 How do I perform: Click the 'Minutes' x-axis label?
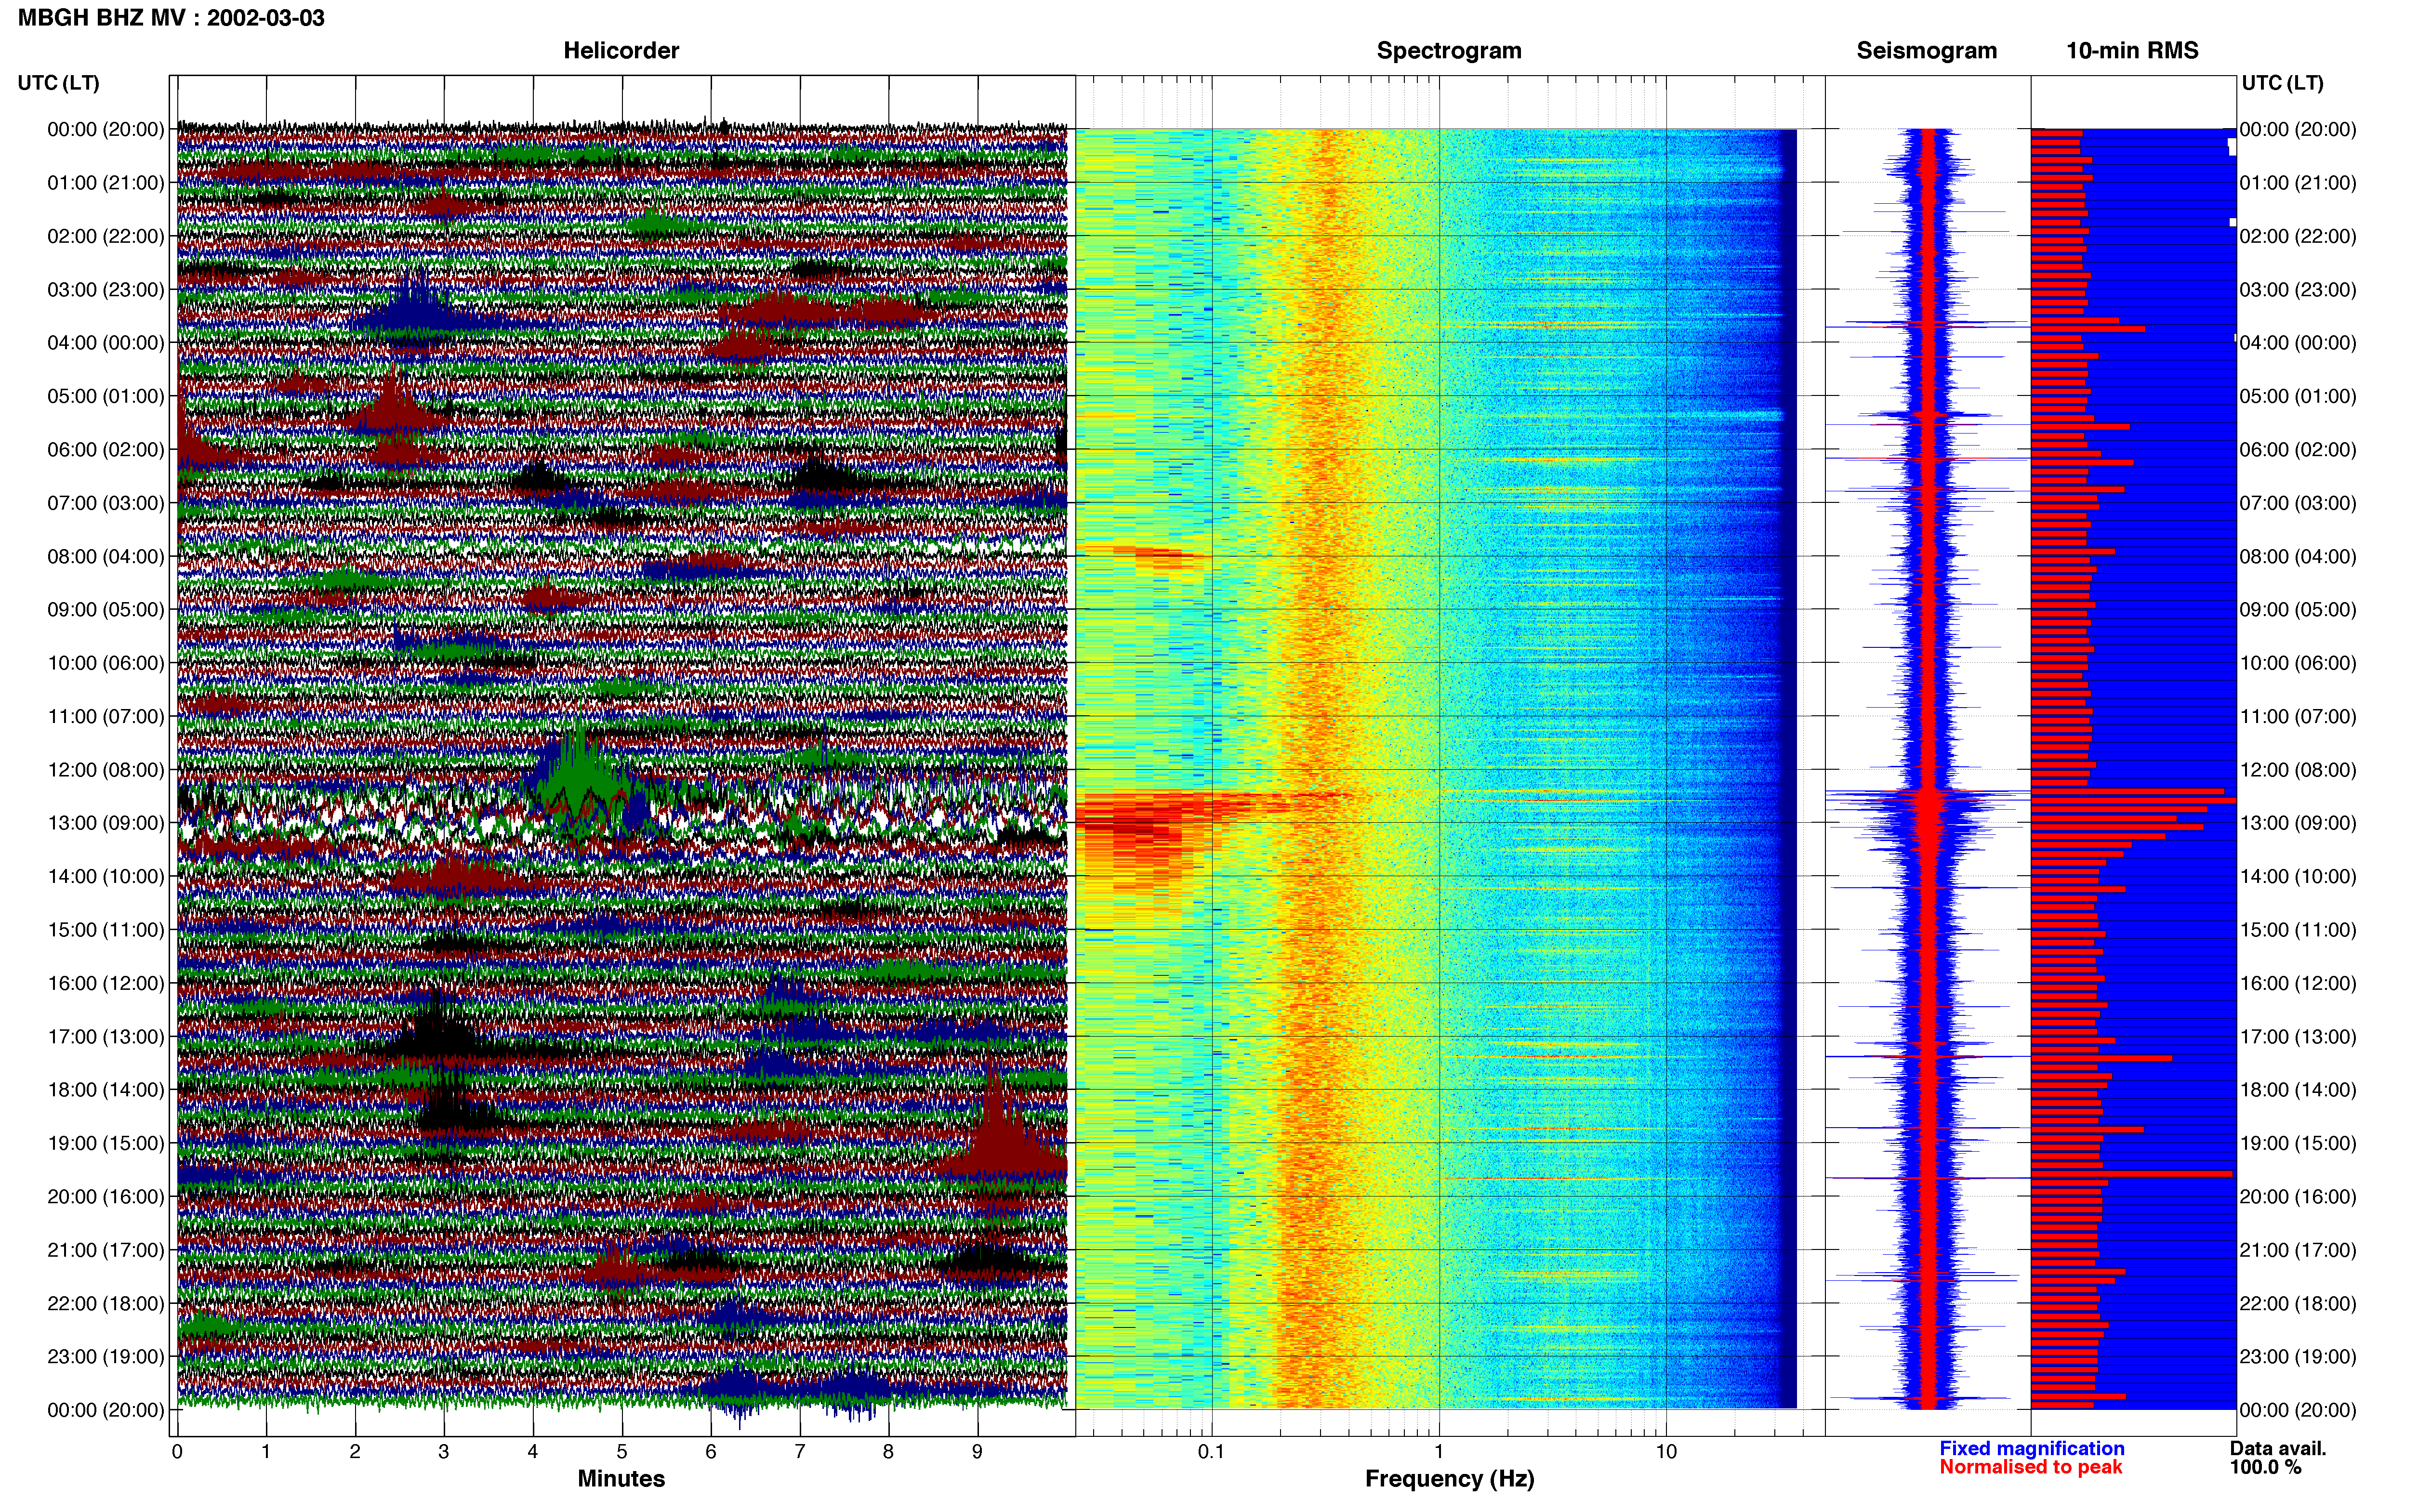point(621,1479)
